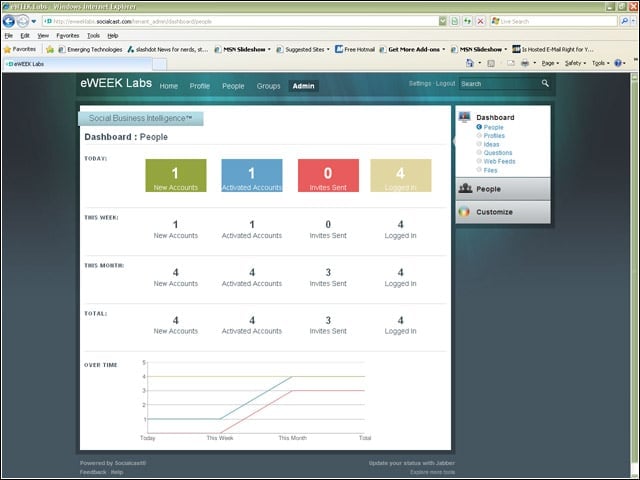This screenshot has height=480, width=640.
Task: Click the blue Help question icon
Action: point(618,63)
